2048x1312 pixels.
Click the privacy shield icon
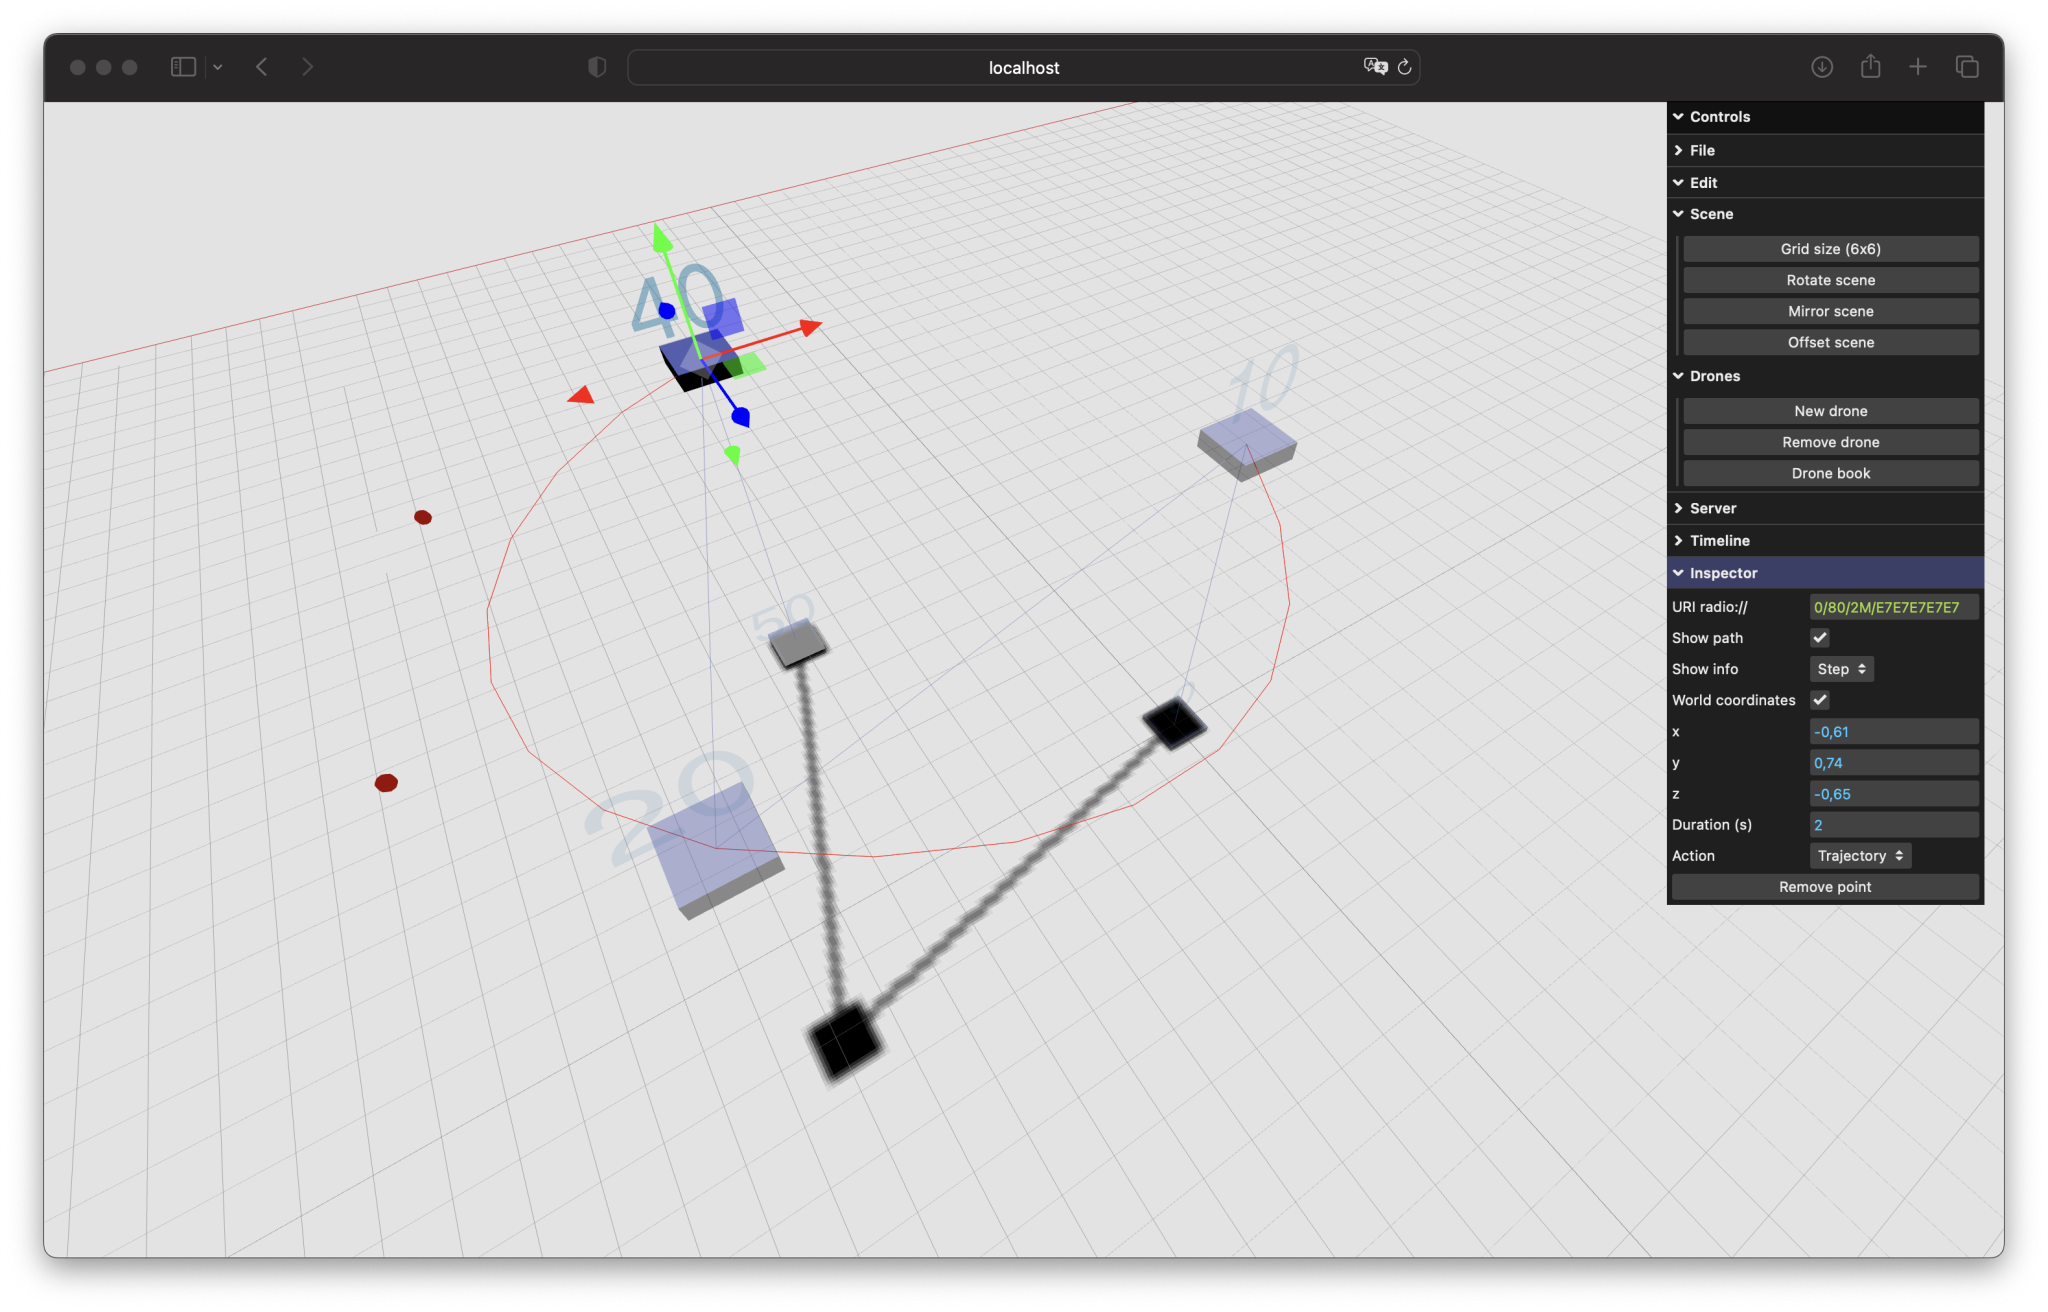click(x=597, y=67)
